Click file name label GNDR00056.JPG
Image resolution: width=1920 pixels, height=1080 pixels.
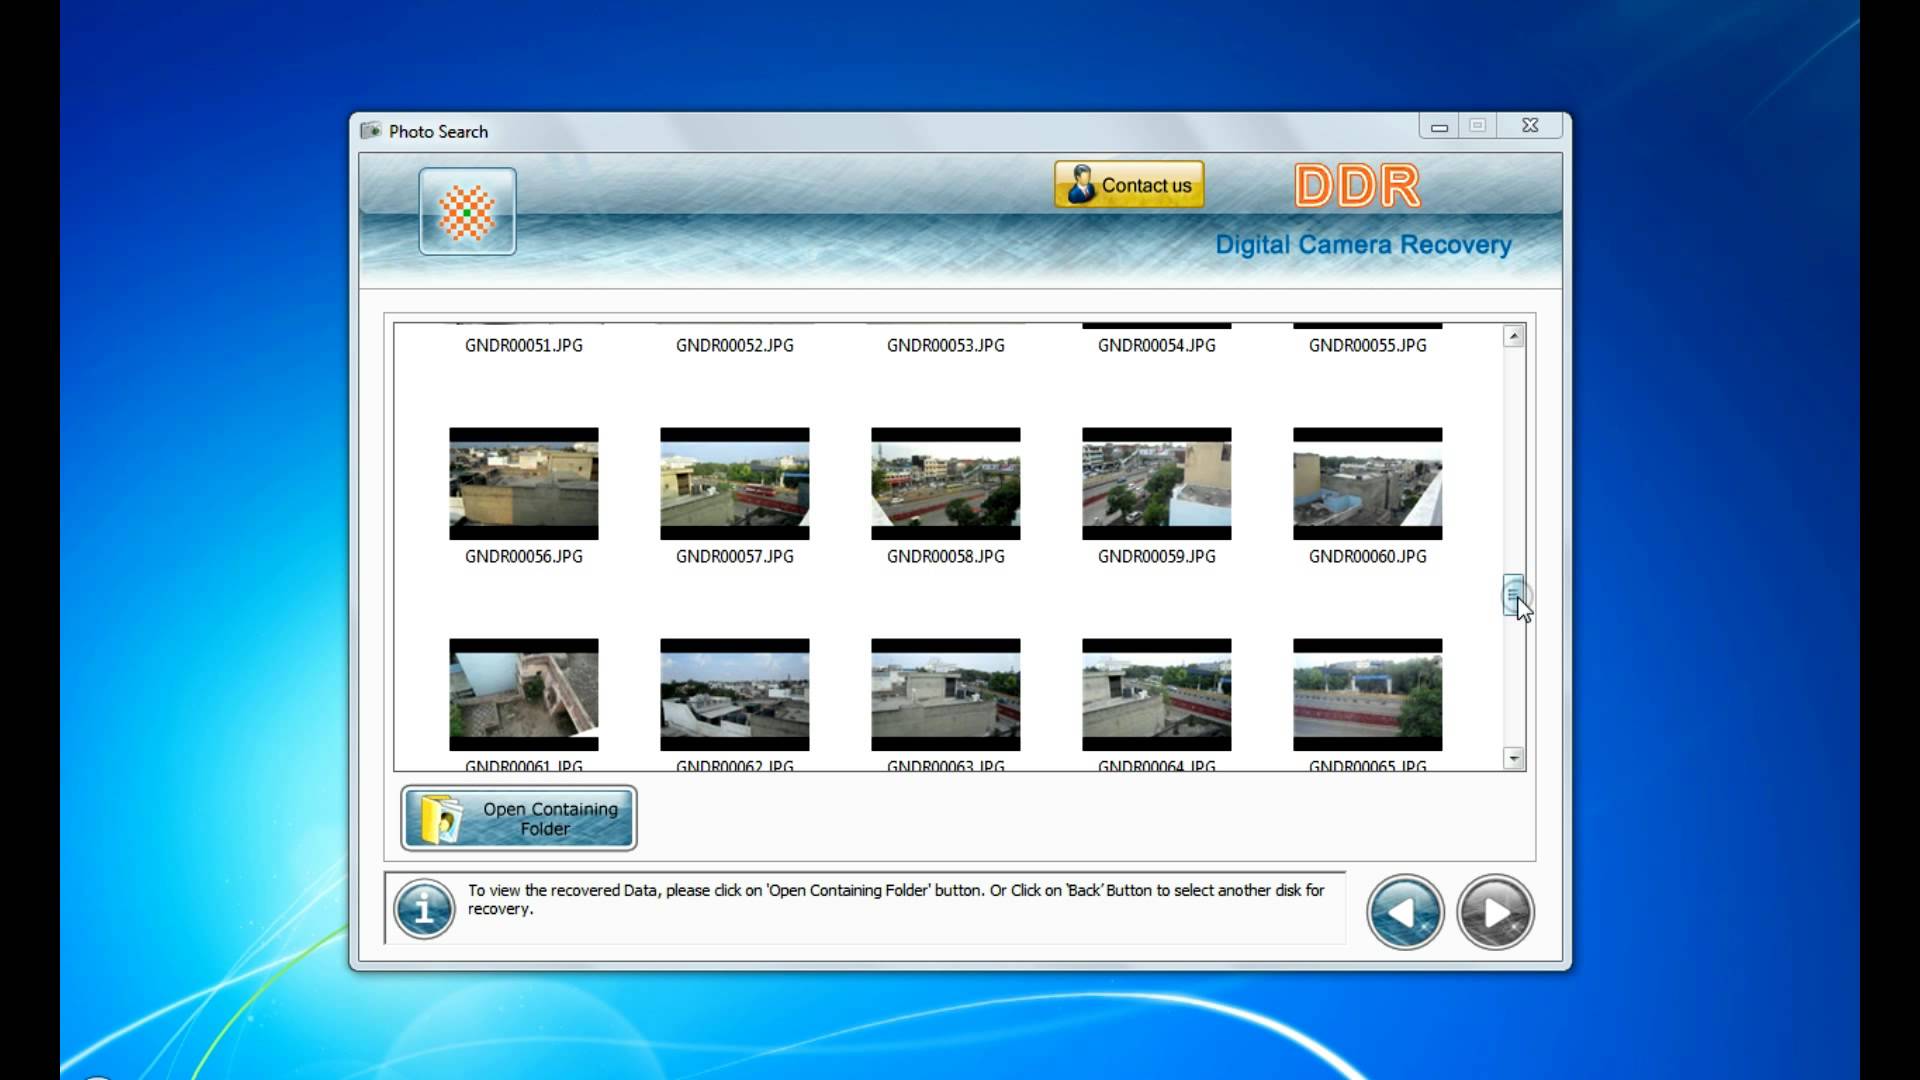point(524,556)
